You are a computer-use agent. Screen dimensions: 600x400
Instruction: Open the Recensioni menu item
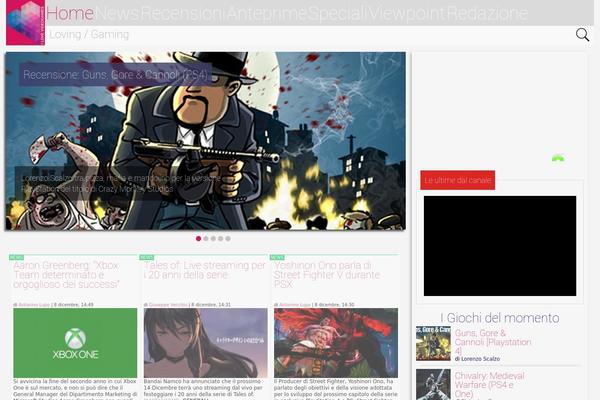[x=183, y=13]
